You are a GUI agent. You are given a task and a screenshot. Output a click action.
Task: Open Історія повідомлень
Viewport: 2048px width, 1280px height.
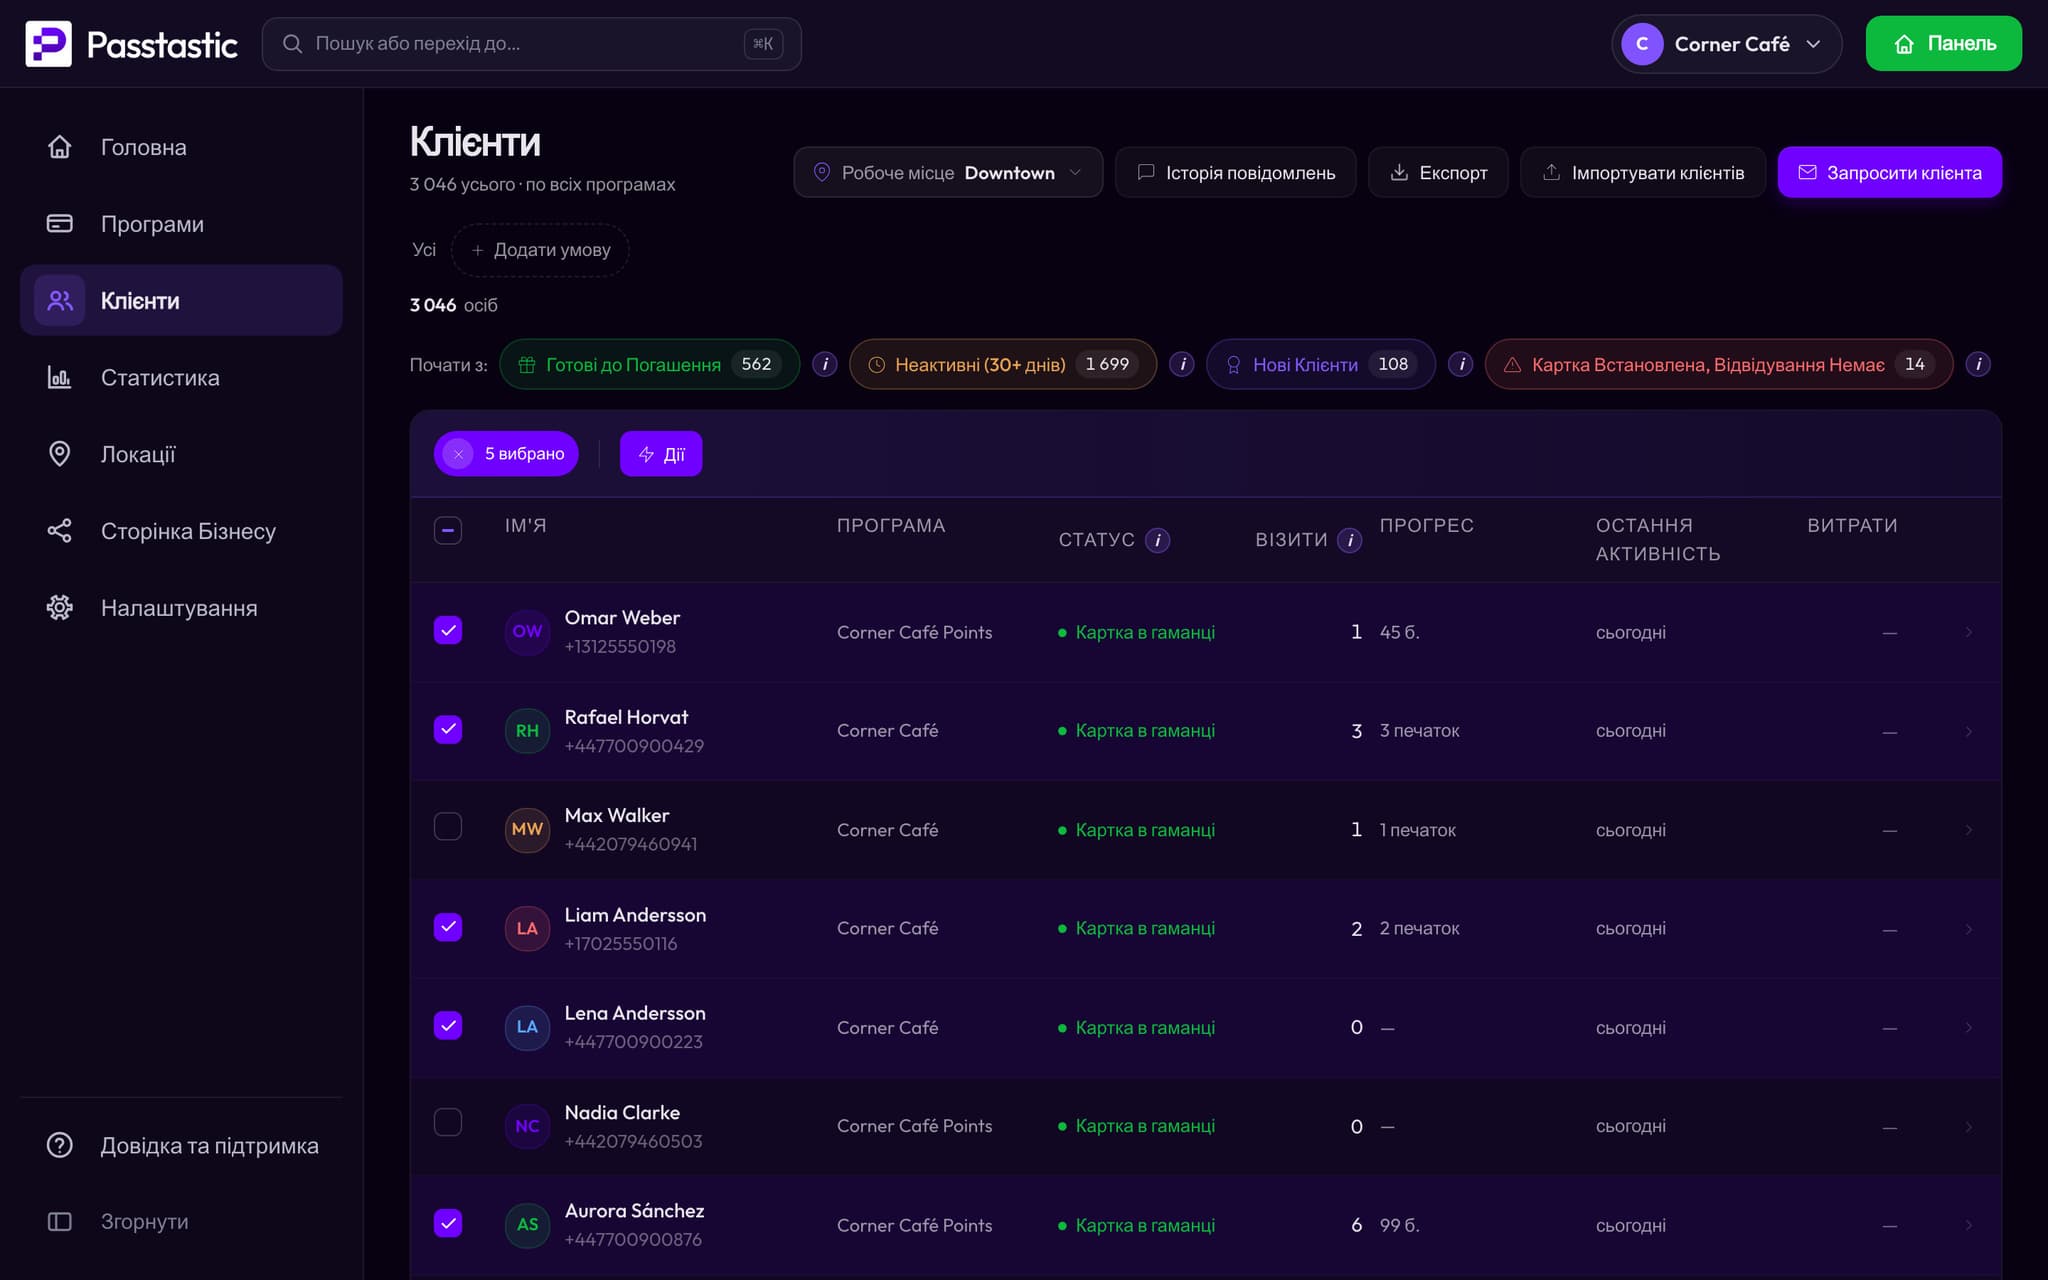pos(1235,173)
